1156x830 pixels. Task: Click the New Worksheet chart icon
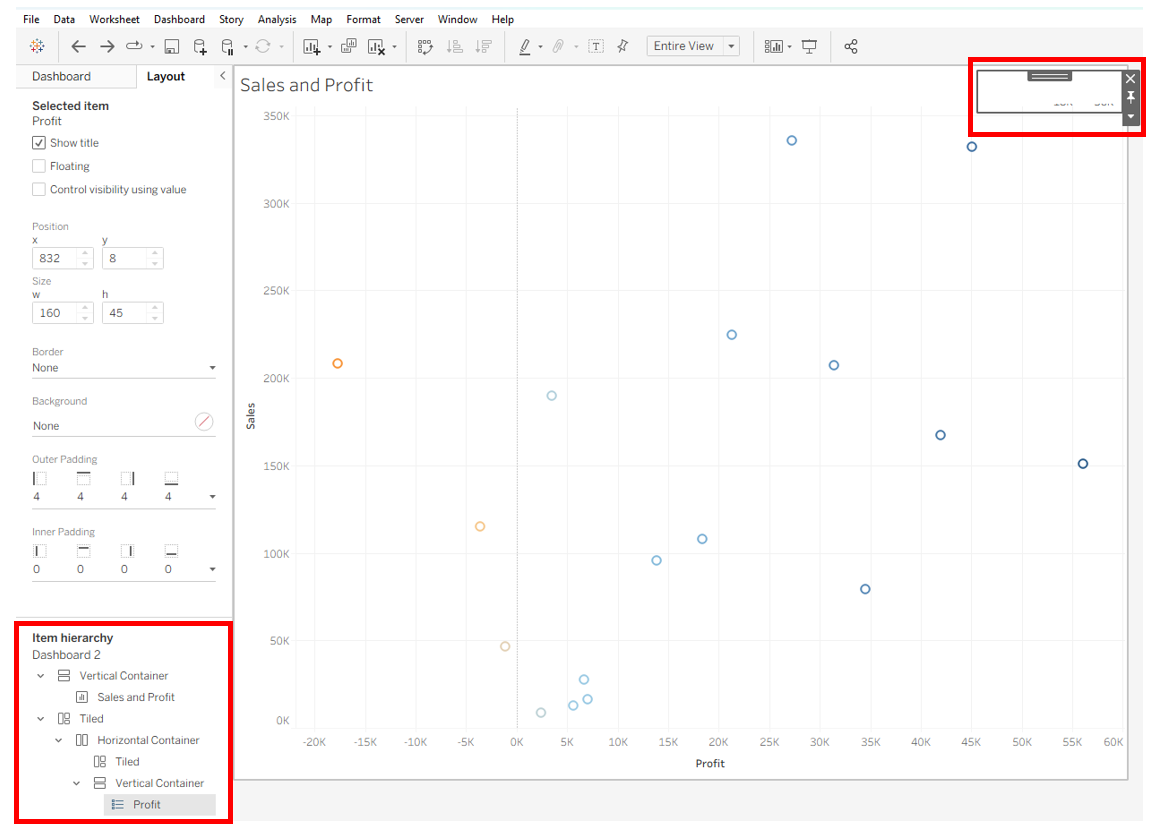312,46
